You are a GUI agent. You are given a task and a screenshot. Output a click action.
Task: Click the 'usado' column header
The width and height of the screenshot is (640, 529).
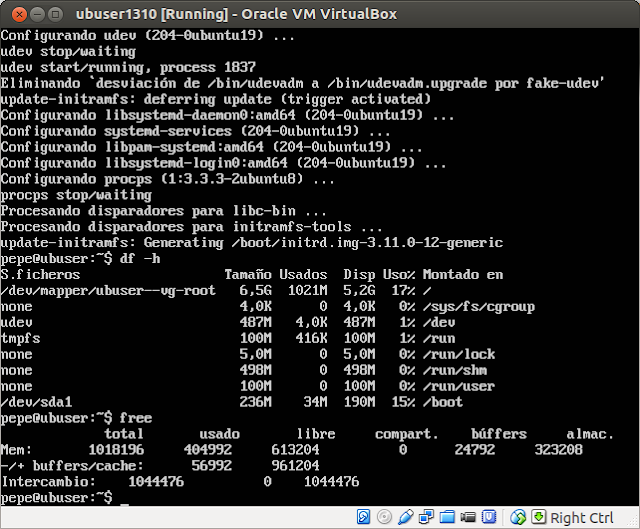coord(220,434)
